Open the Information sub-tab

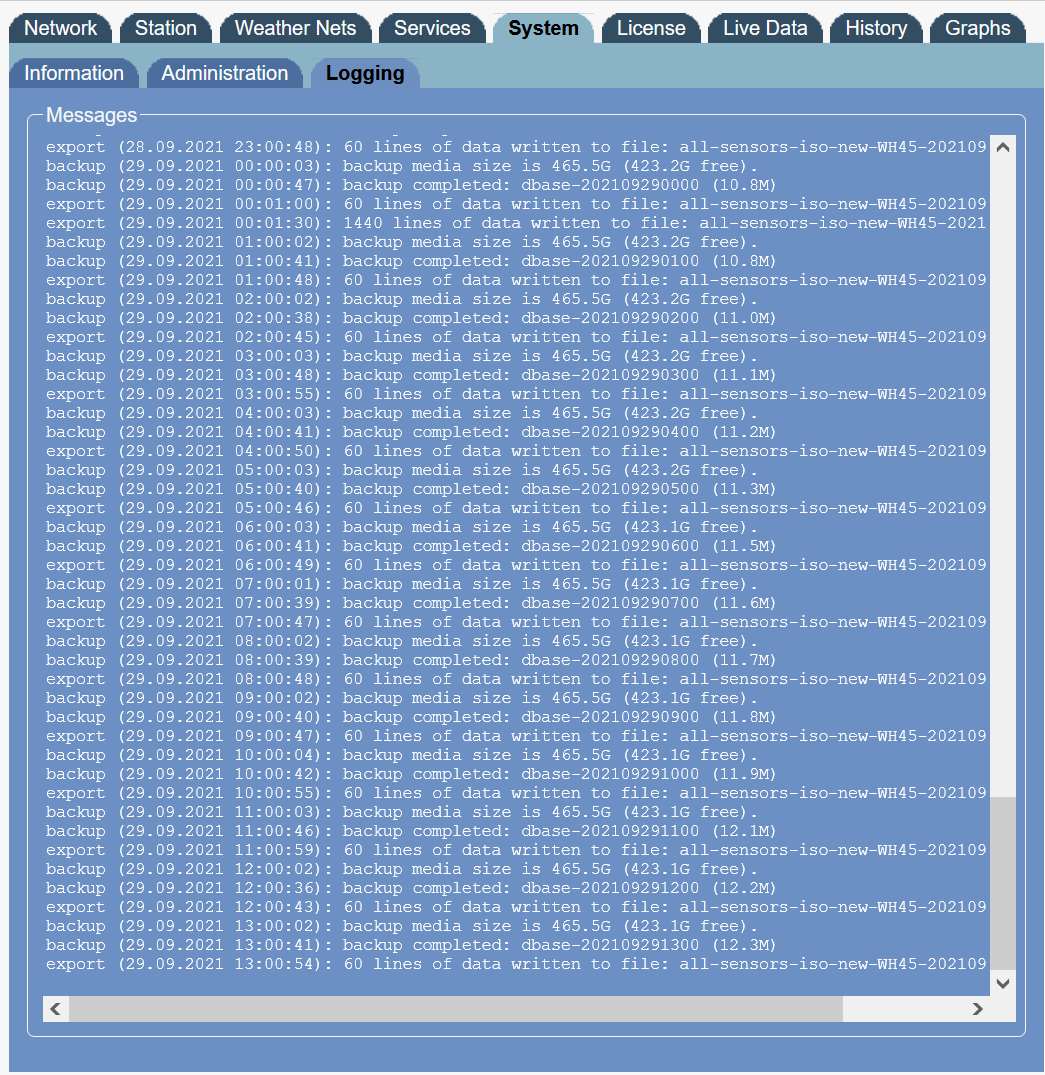[x=74, y=73]
